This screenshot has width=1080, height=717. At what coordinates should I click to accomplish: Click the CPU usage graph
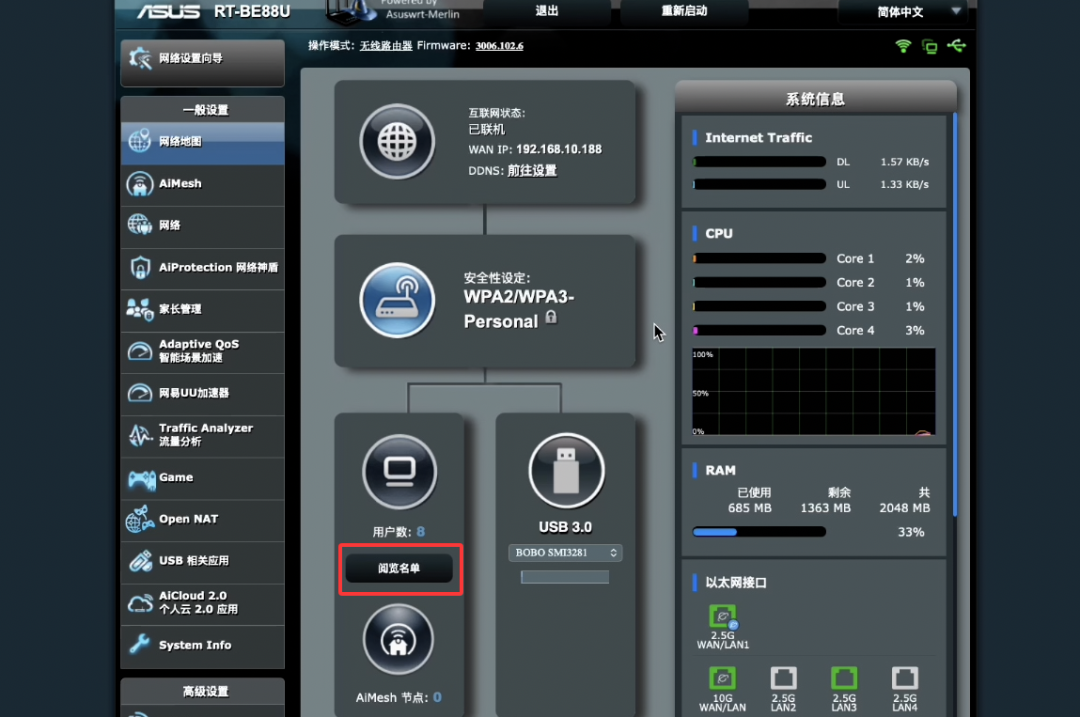813,391
